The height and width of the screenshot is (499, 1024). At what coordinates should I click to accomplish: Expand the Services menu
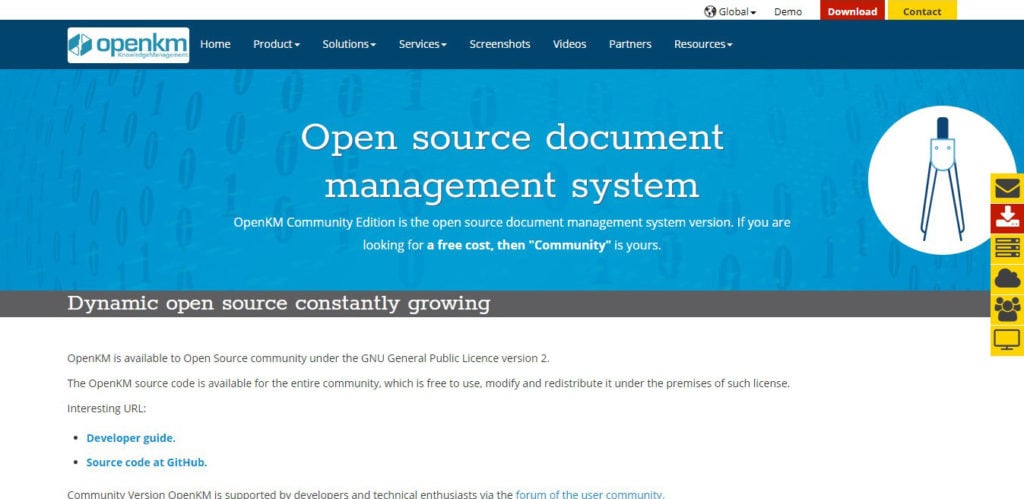[423, 44]
